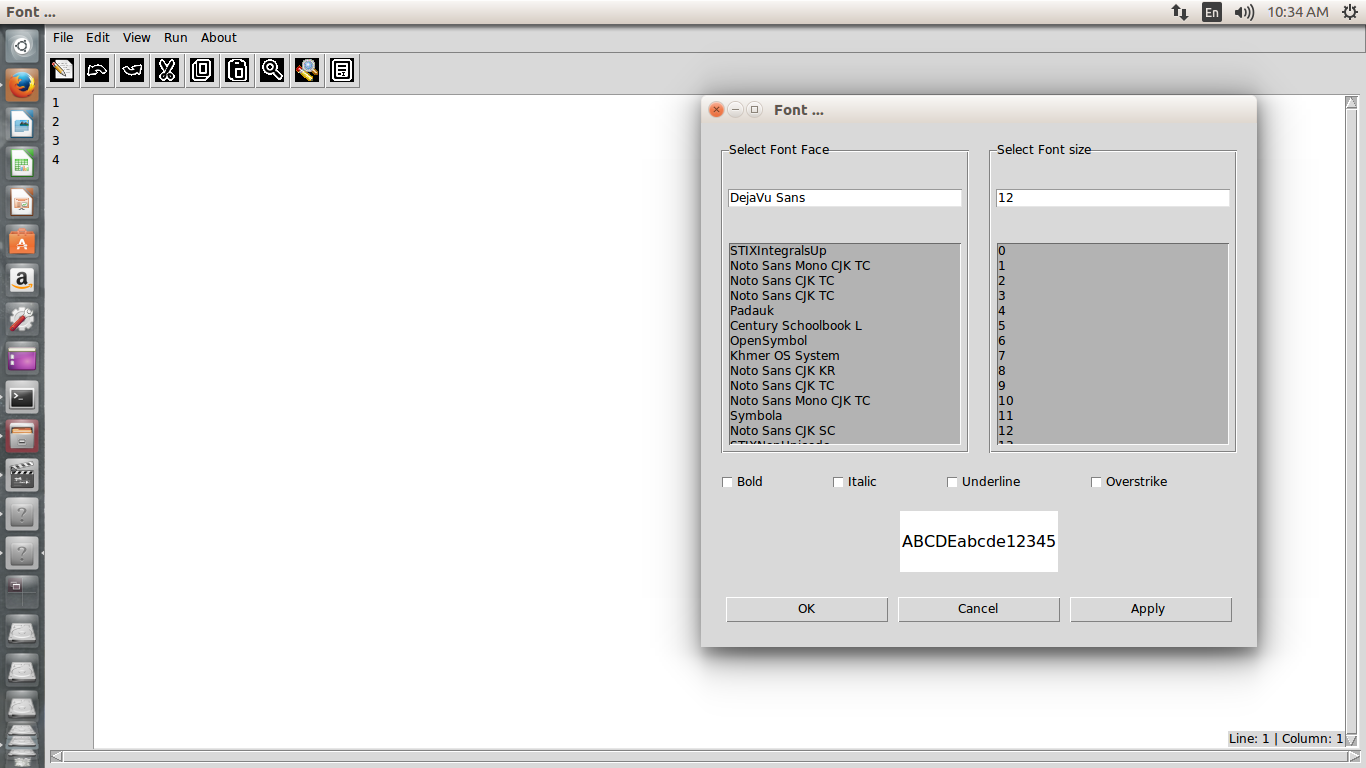The width and height of the screenshot is (1366, 768).
Task: Choose size 12 from the font size list
Action: click(x=1006, y=430)
